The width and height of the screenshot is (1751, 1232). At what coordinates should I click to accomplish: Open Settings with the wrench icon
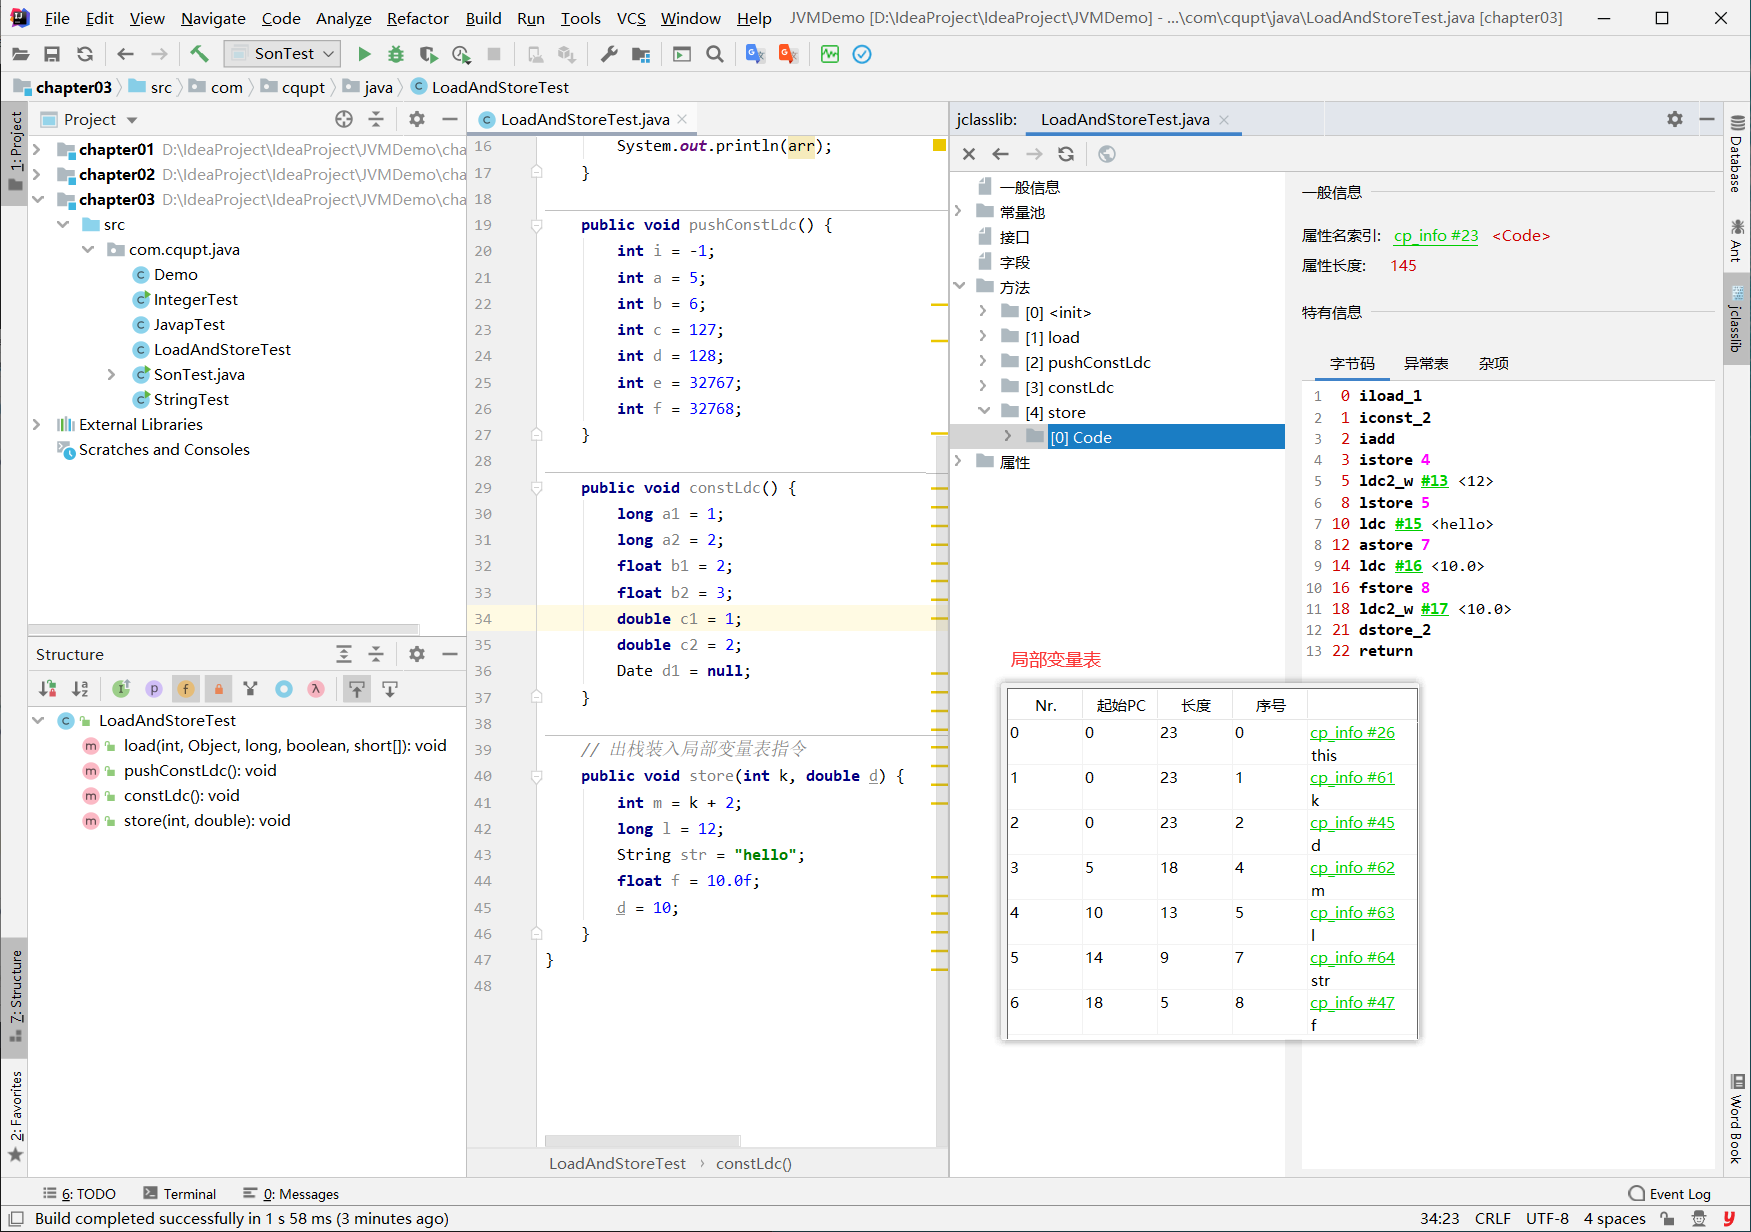[608, 54]
